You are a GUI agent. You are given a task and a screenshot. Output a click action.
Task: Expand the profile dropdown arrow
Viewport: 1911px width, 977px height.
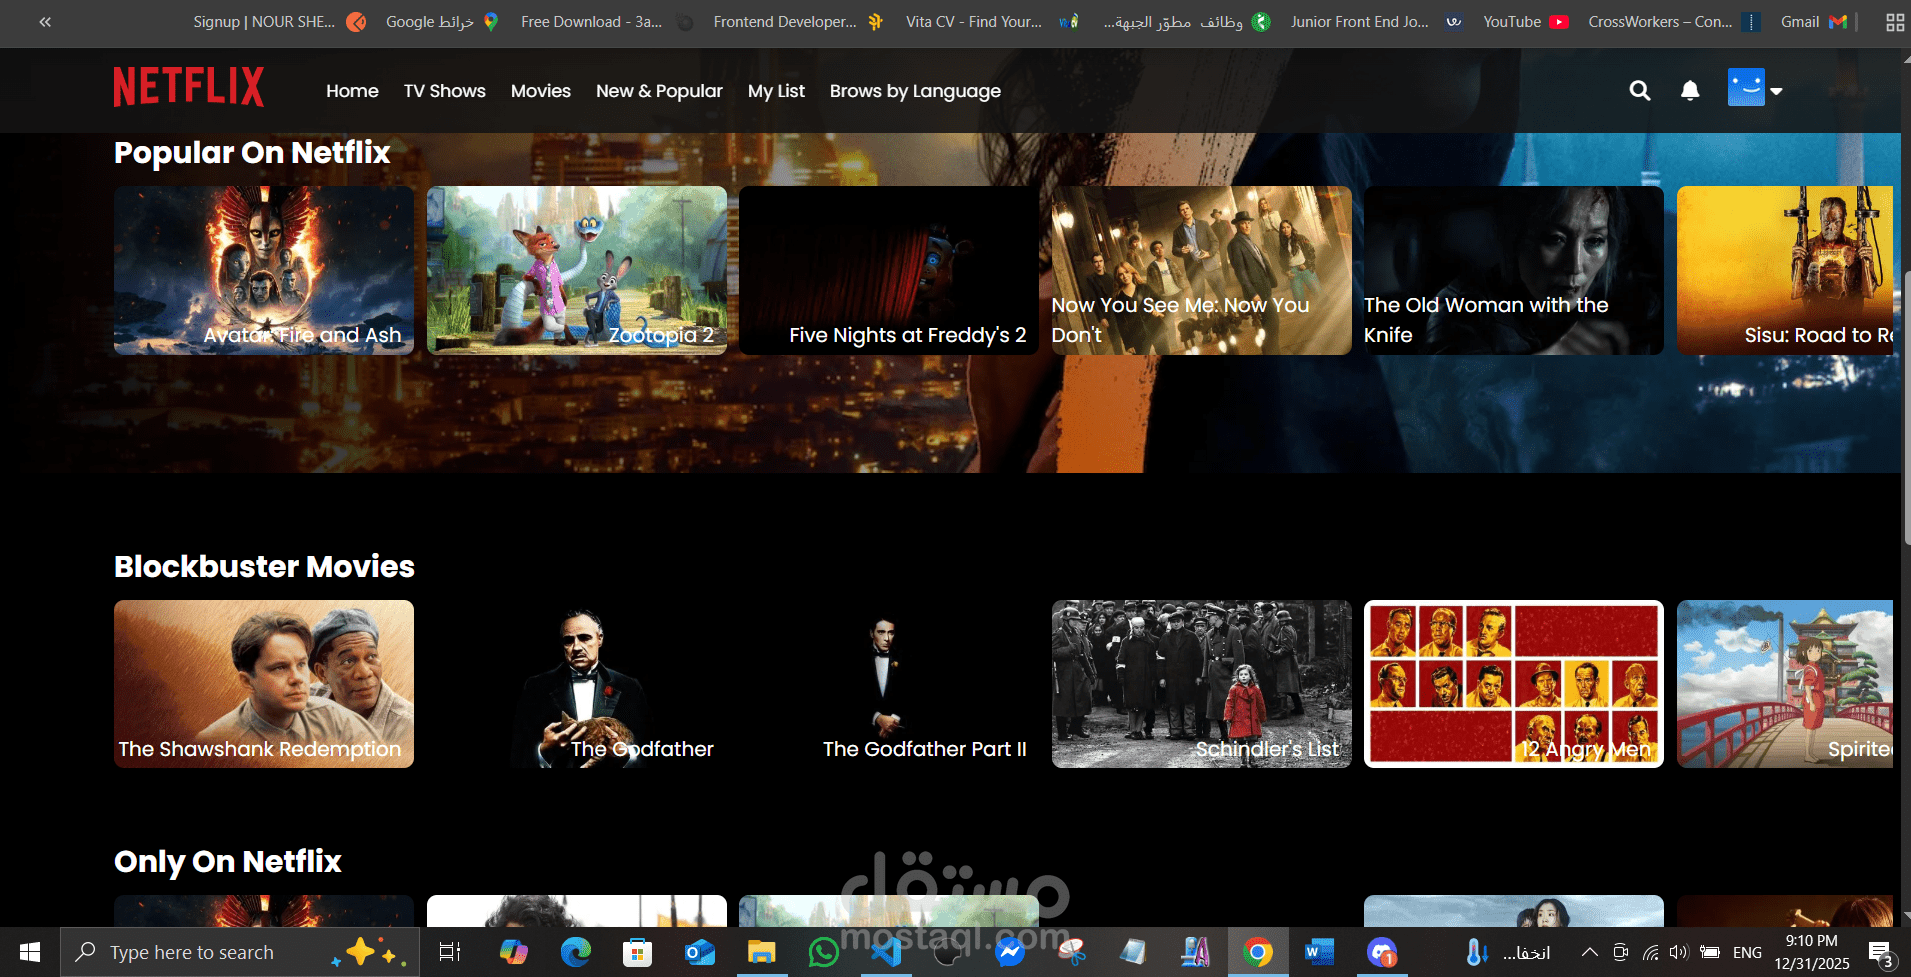1777,91
